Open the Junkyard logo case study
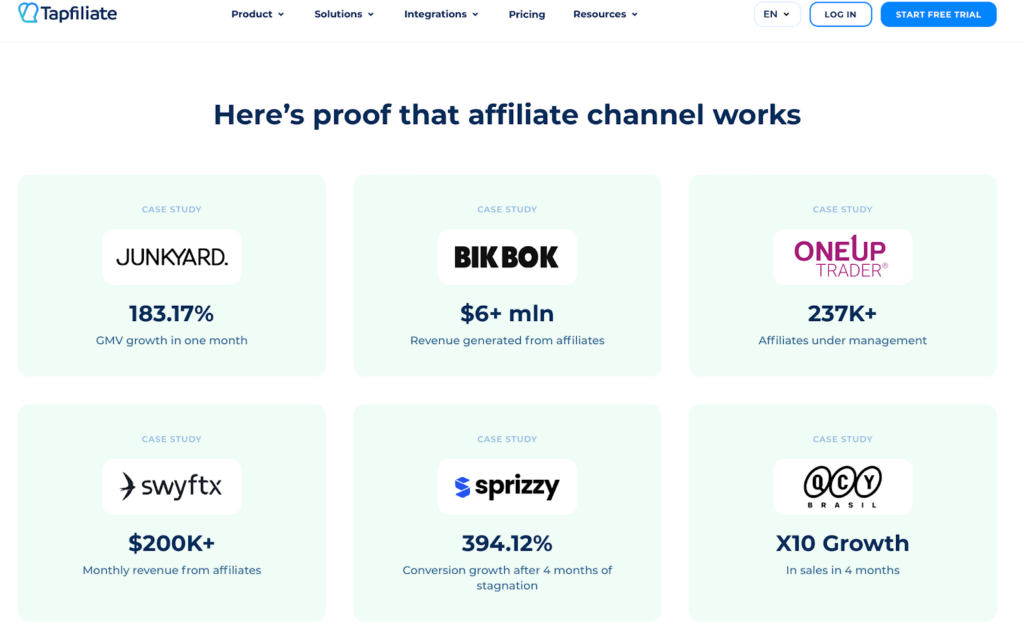The height and width of the screenshot is (632, 1024). 172,257
